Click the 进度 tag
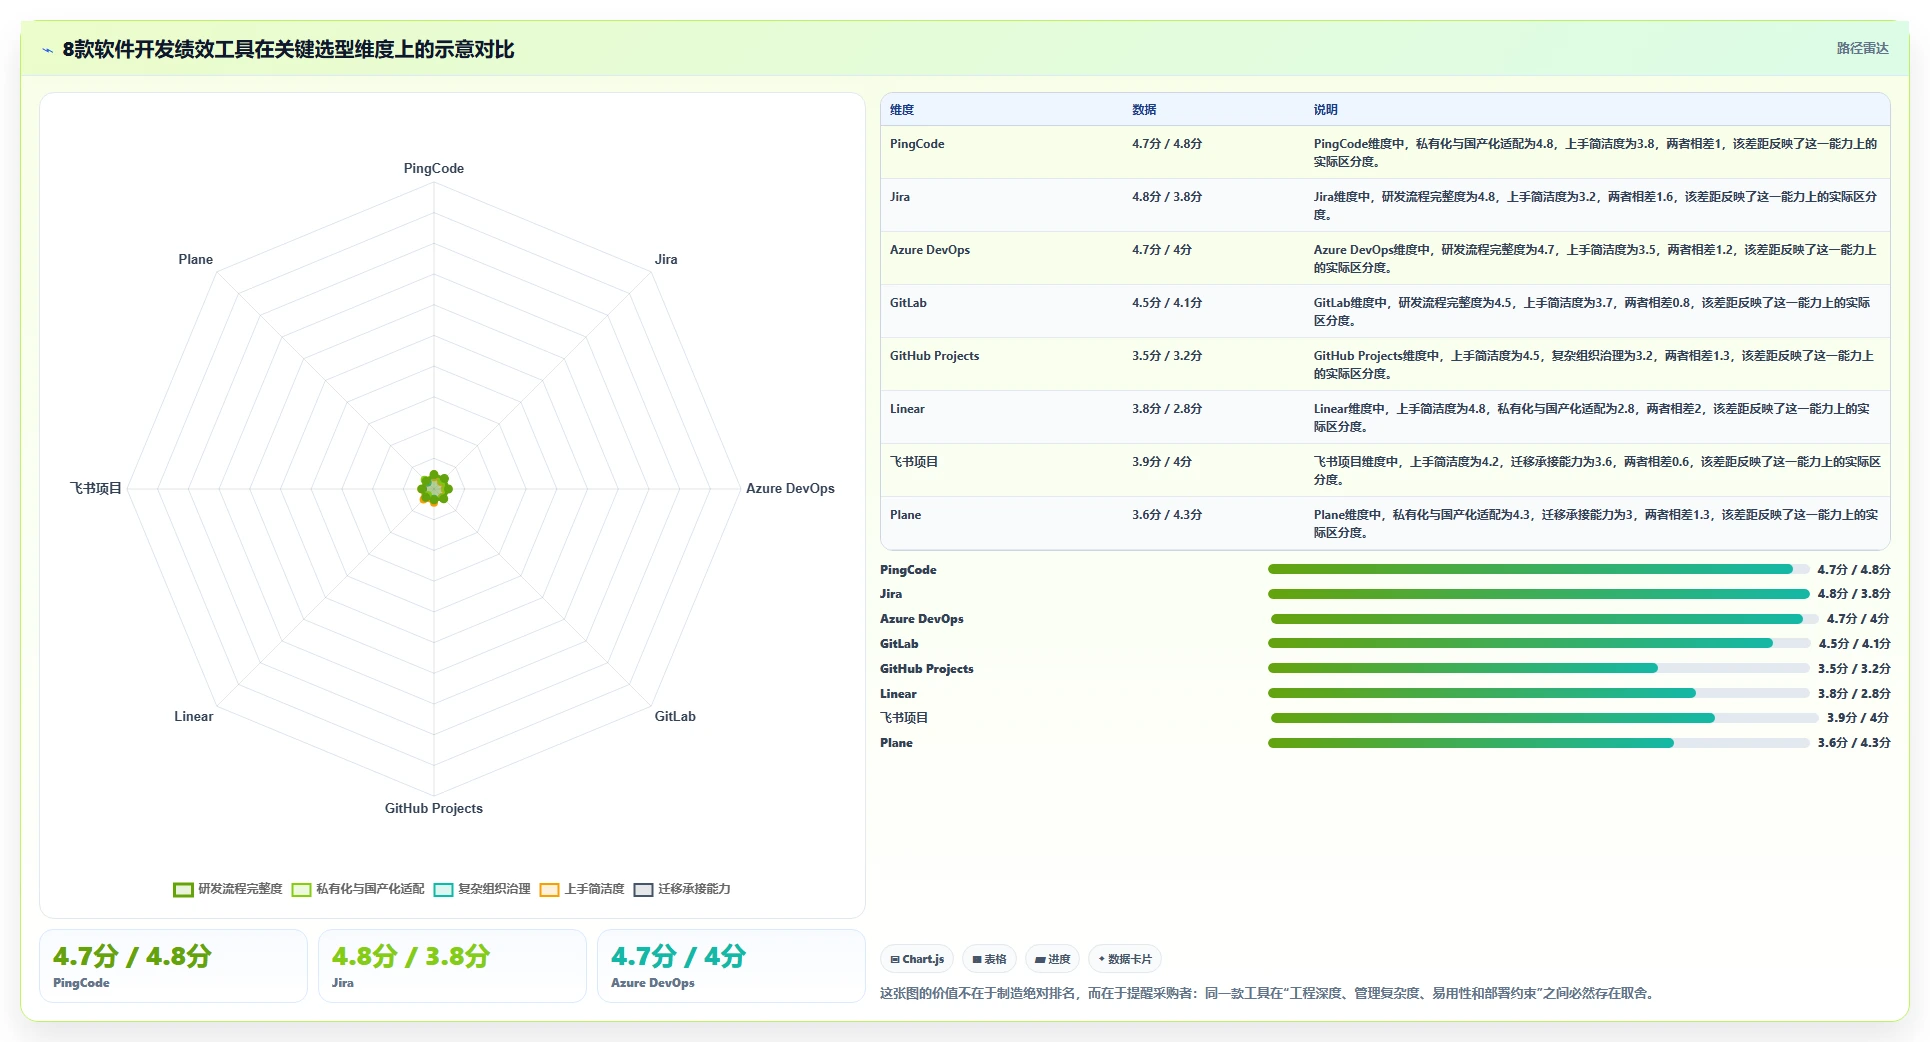The image size is (1930, 1042). 1052,959
